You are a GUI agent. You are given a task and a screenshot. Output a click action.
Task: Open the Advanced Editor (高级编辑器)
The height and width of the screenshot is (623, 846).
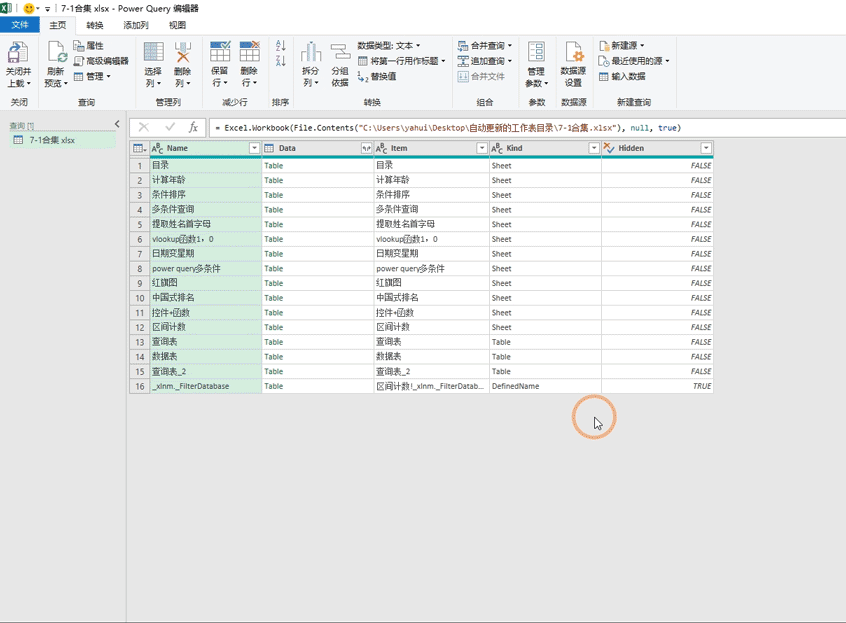click(101, 61)
